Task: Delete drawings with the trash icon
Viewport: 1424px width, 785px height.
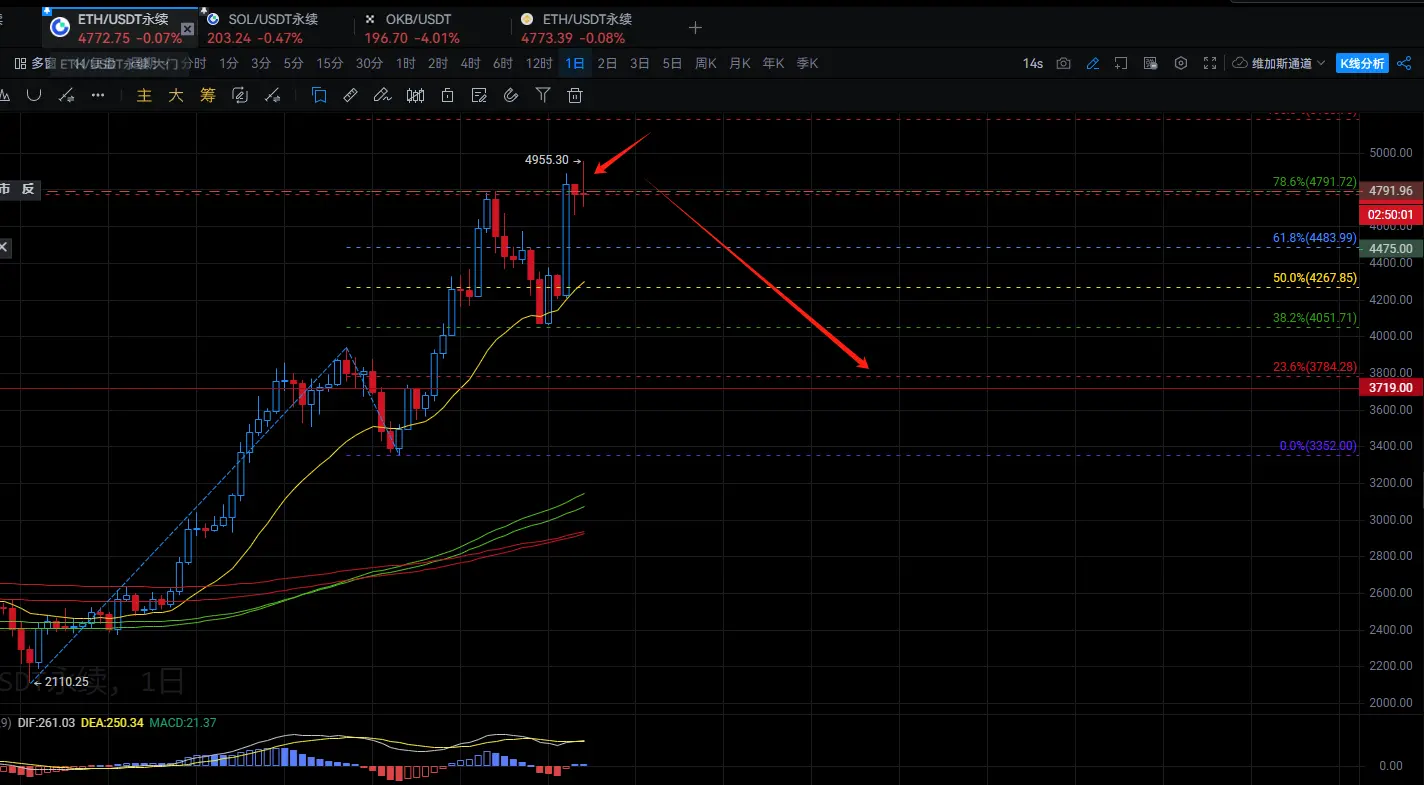Action: click(x=575, y=95)
